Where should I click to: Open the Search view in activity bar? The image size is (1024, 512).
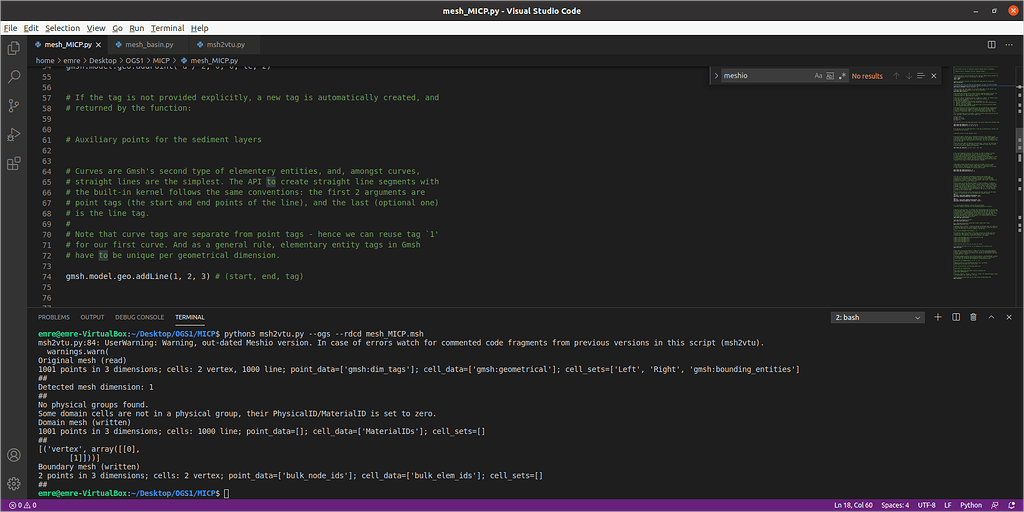click(13, 76)
